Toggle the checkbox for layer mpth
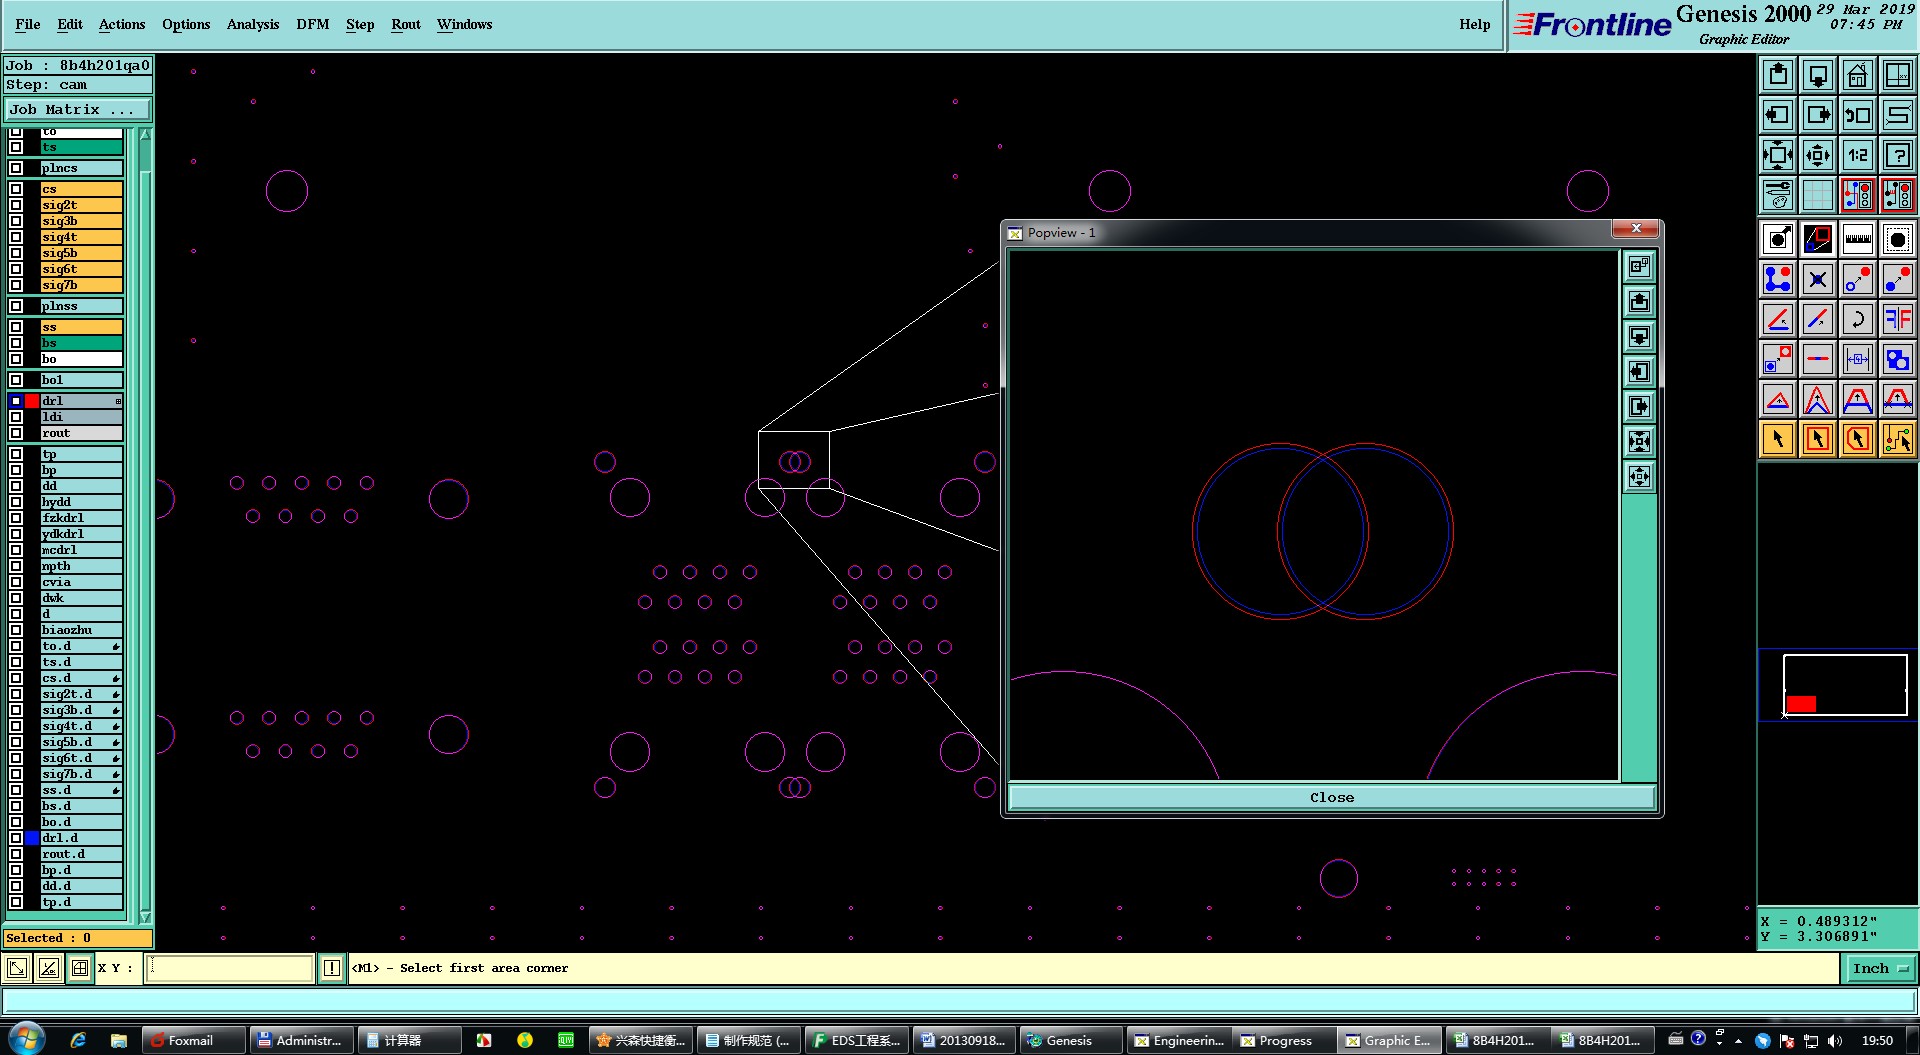1920x1055 pixels. pyautogui.click(x=16, y=566)
